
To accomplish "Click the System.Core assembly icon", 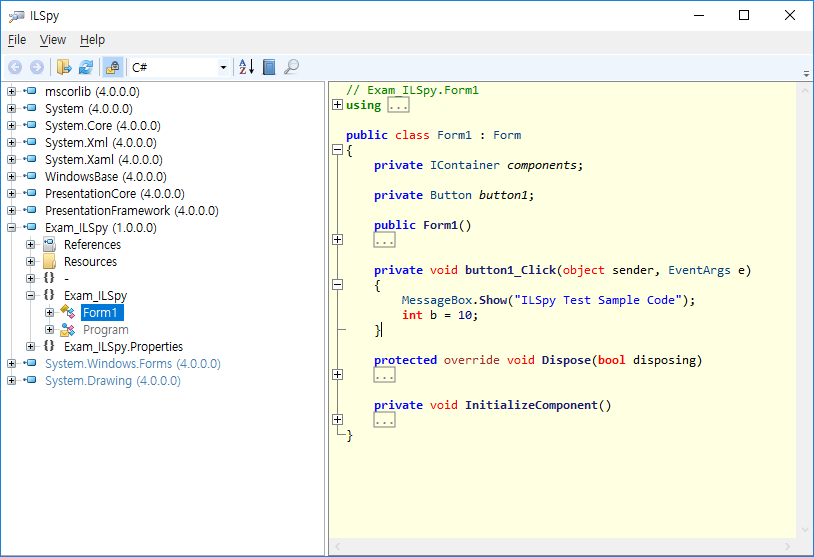I will (31, 125).
